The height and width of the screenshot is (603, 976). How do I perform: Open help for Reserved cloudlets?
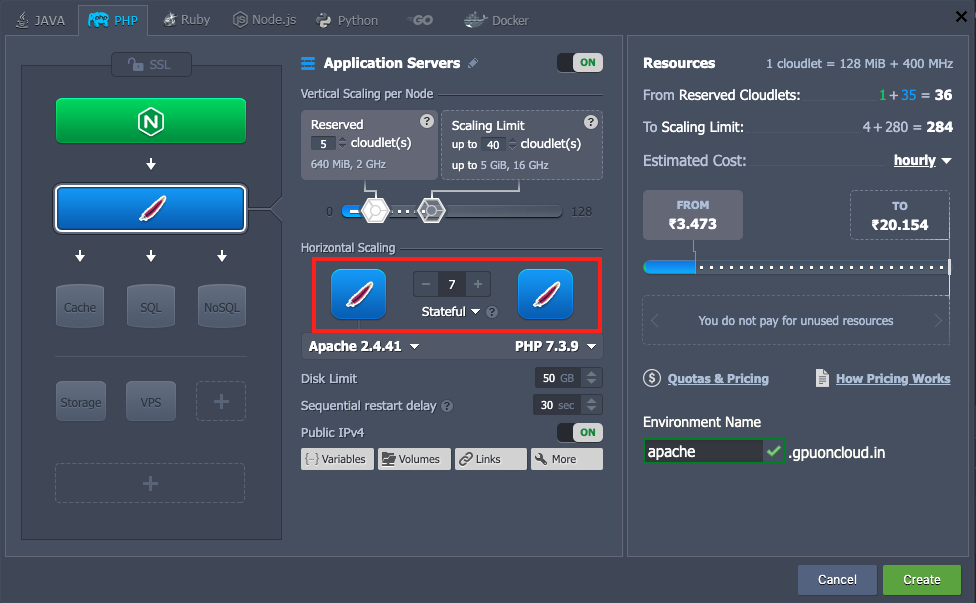427,122
